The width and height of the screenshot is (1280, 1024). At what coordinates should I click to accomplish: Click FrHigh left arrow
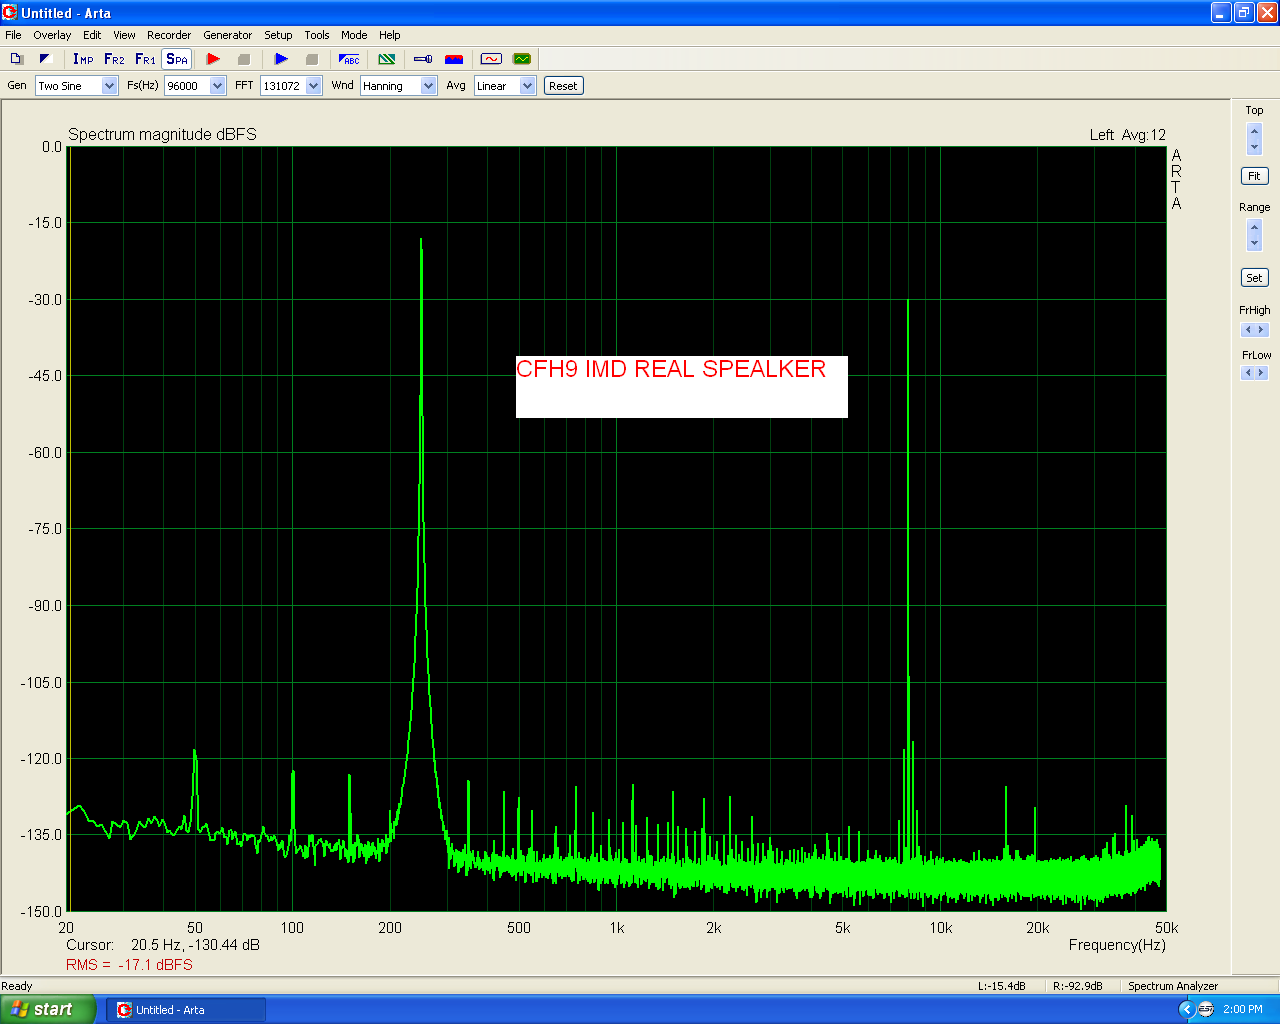(x=1248, y=330)
